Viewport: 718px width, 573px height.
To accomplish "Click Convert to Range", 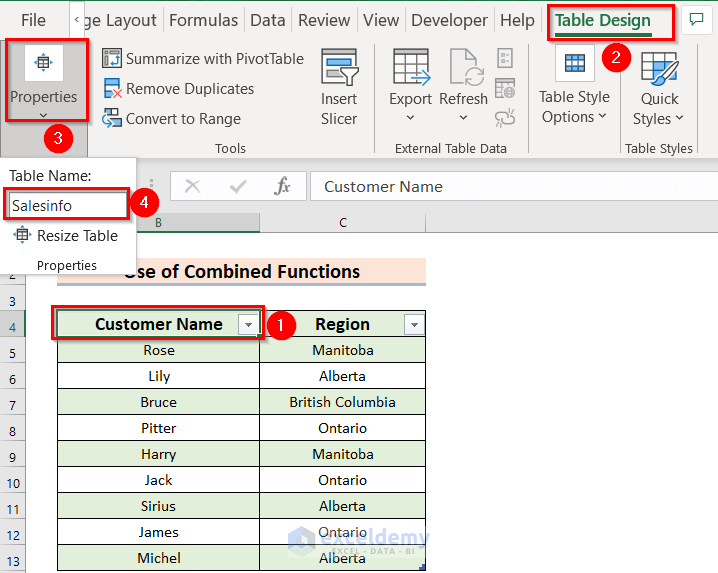I will [x=171, y=119].
